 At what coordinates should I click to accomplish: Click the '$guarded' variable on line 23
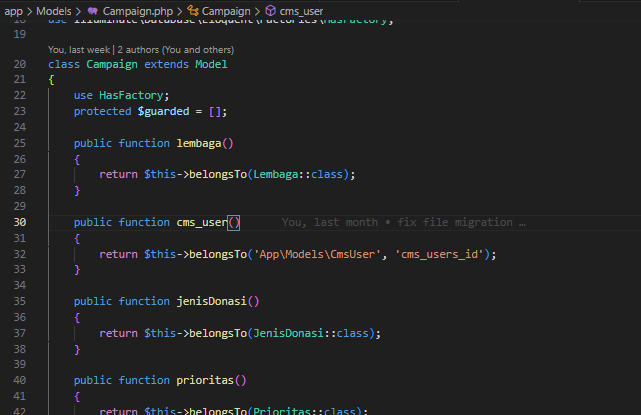tap(164, 111)
